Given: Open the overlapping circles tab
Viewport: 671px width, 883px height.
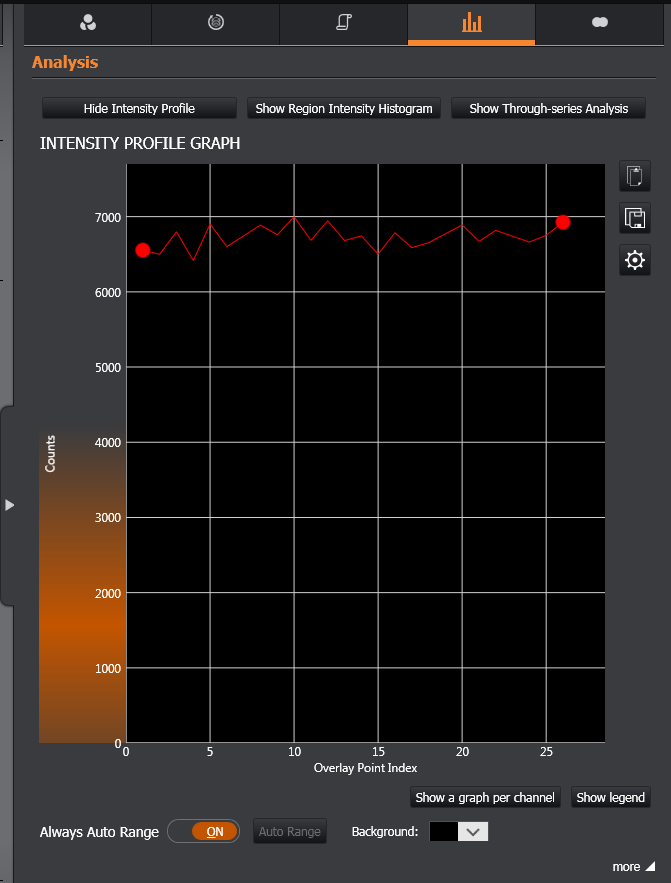Looking at the screenshot, I should [x=600, y=22].
